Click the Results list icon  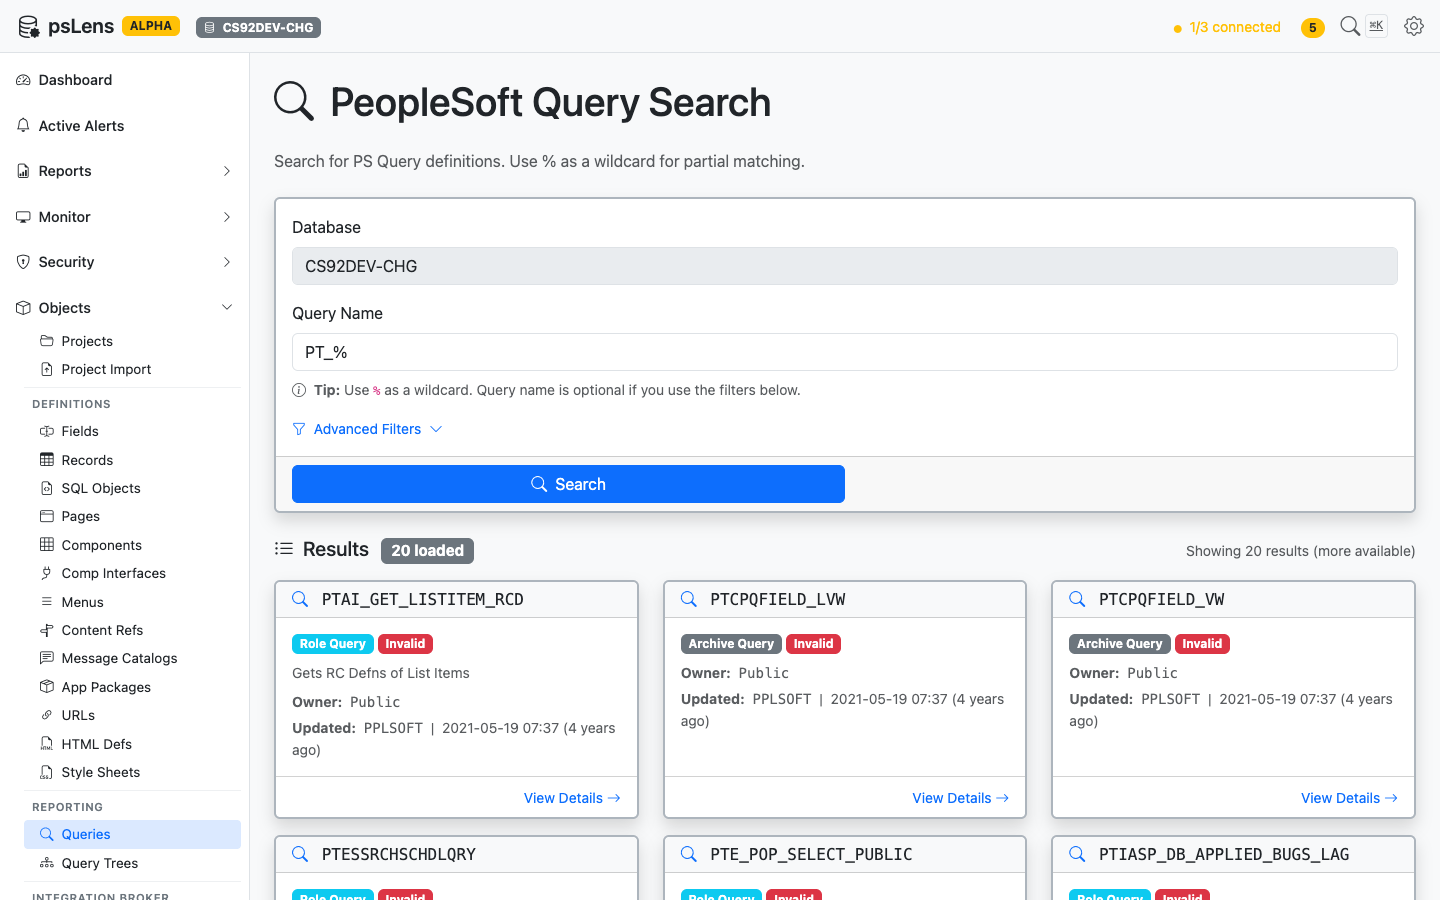(x=284, y=549)
